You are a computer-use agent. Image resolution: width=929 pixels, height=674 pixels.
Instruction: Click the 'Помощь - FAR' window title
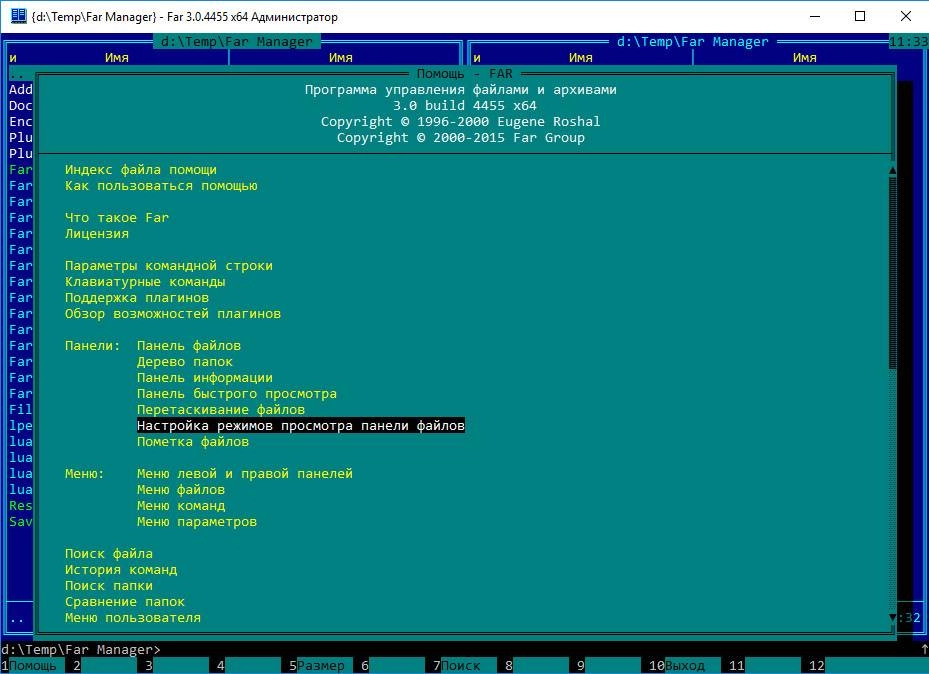click(464, 74)
